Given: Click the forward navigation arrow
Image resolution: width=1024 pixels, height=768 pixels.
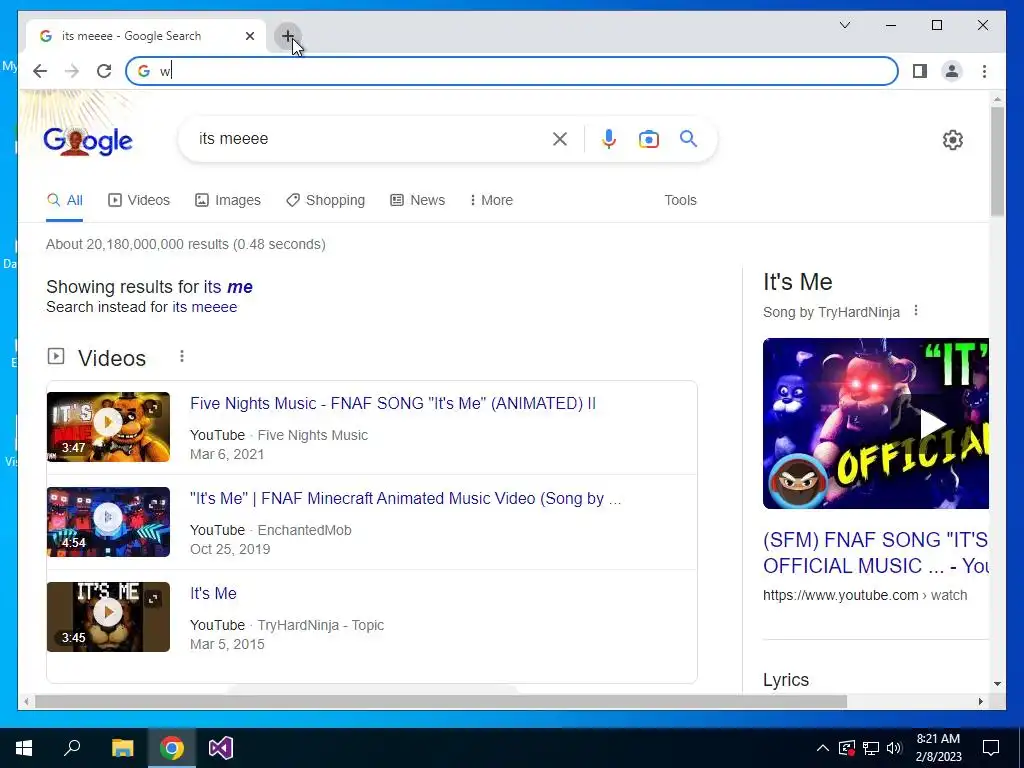Looking at the screenshot, I should (x=72, y=71).
